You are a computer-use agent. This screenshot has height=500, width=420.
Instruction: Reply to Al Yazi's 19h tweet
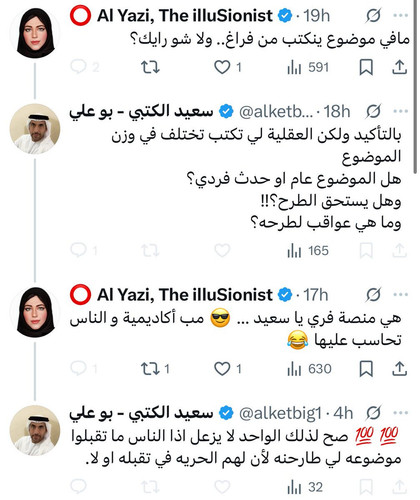pyautogui.click(x=85, y=68)
